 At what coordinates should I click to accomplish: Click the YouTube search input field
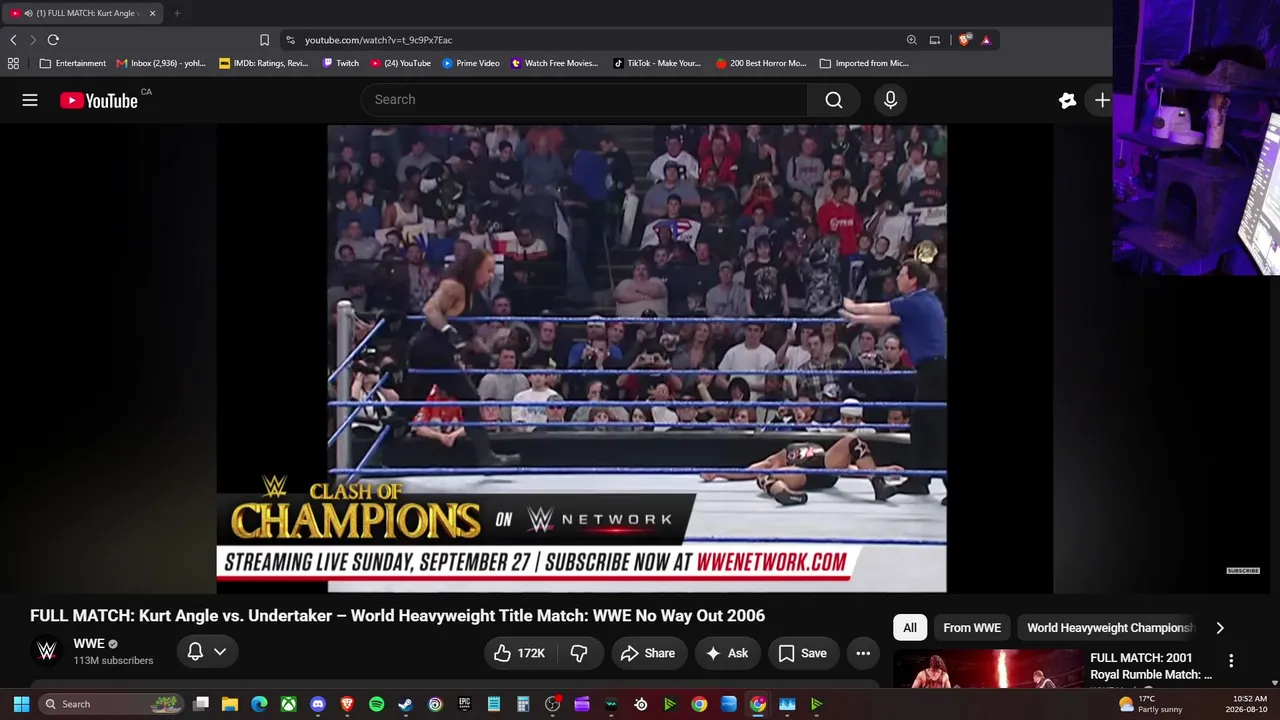584,100
